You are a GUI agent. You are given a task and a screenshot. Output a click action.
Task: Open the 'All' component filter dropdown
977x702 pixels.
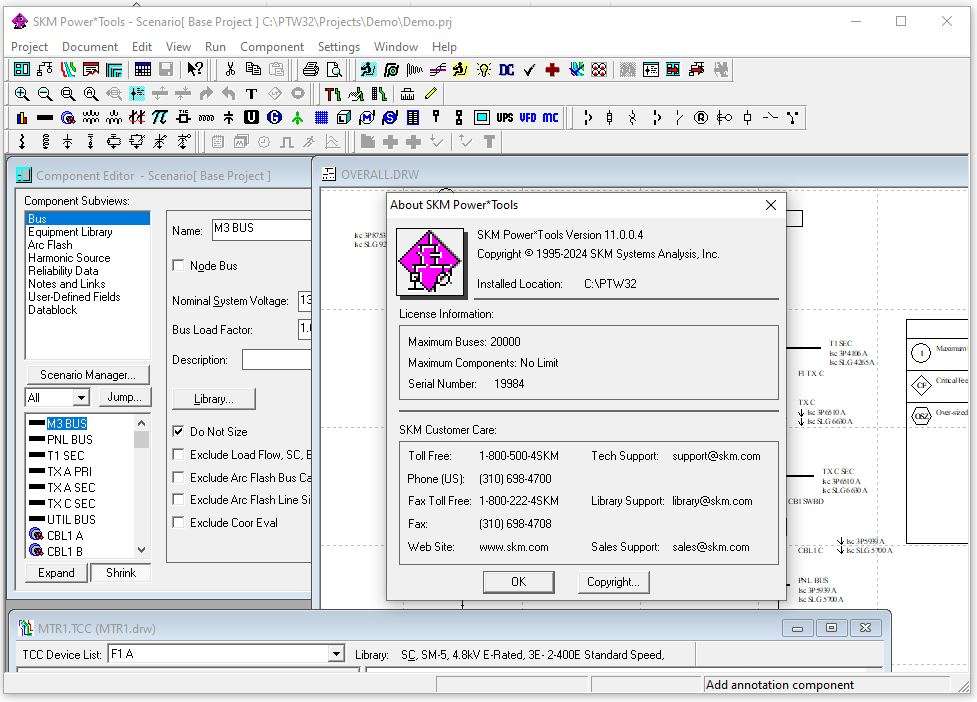click(x=81, y=397)
